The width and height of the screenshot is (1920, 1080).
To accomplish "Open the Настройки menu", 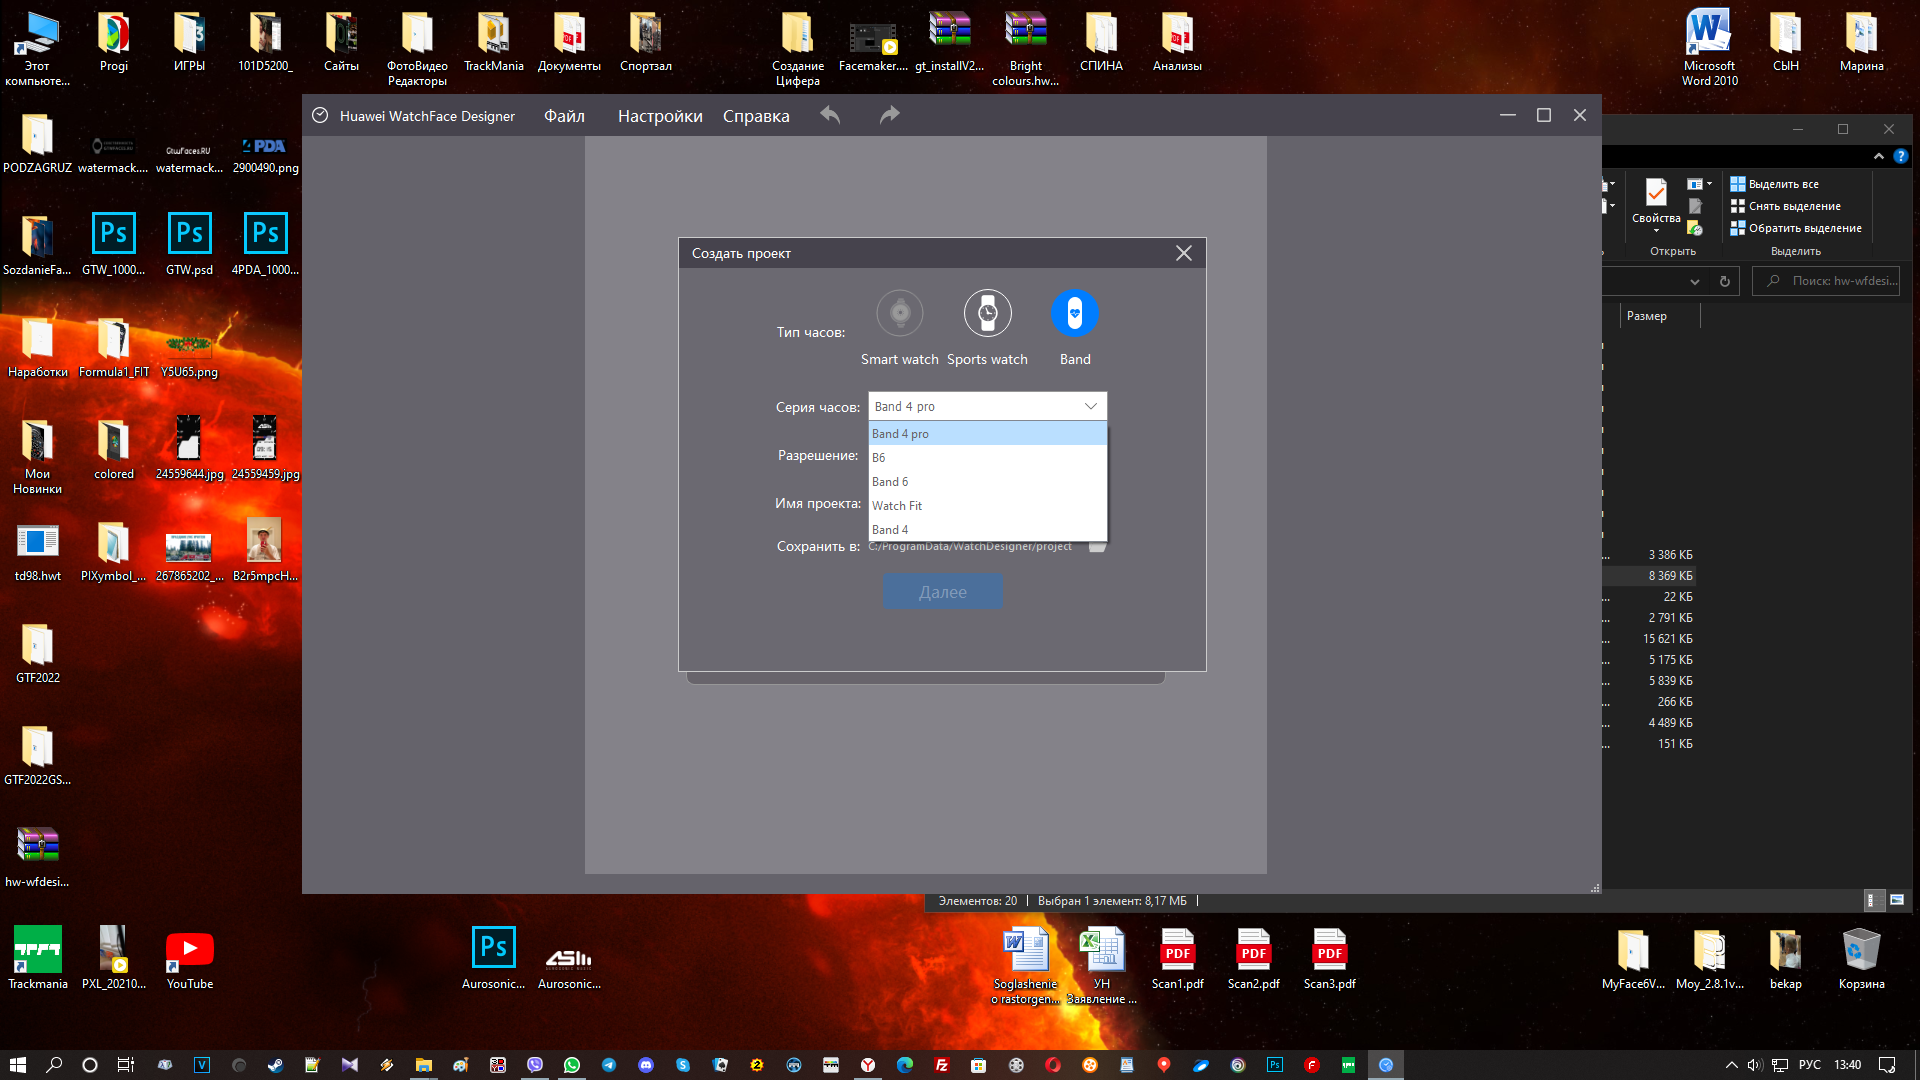I will click(x=660, y=116).
